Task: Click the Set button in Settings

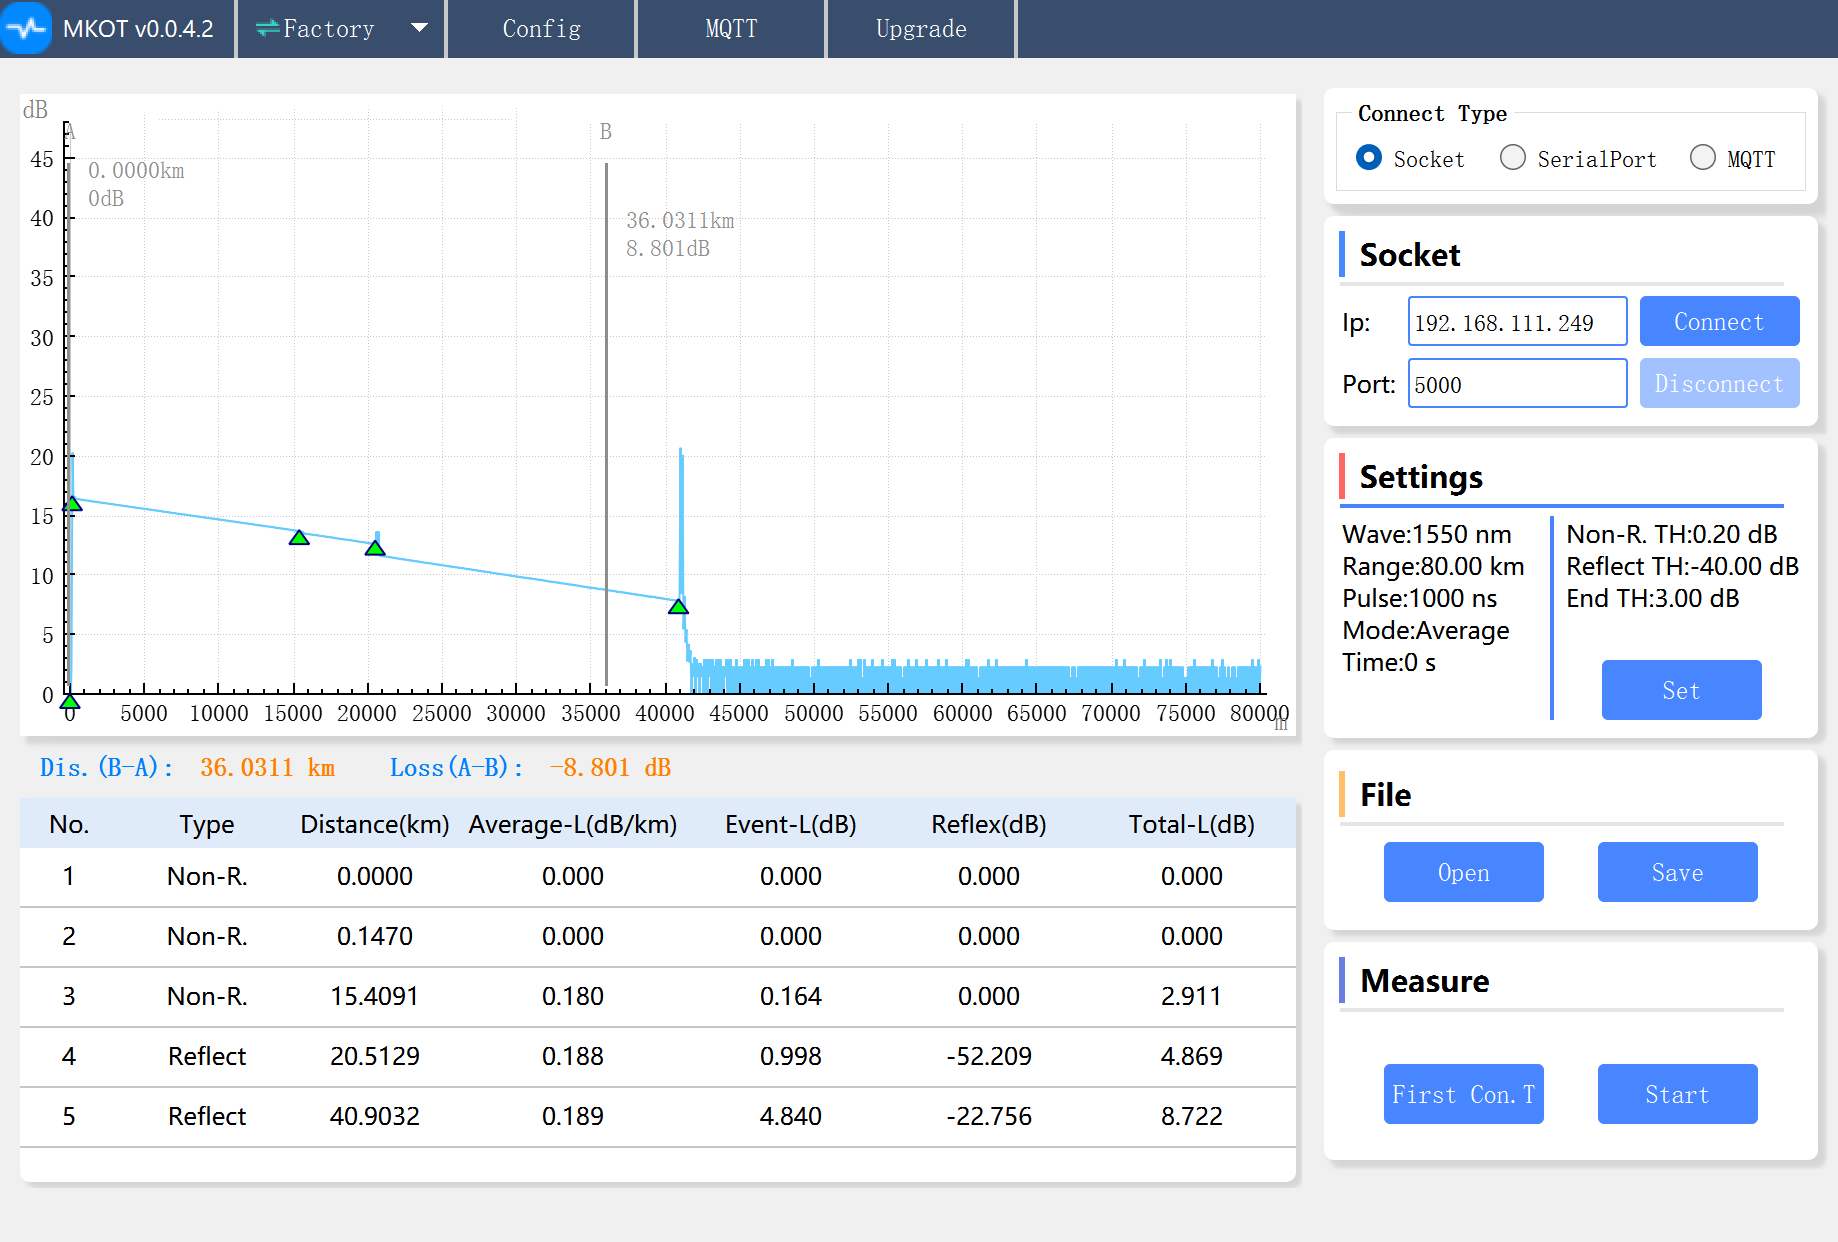Action: 1681,690
